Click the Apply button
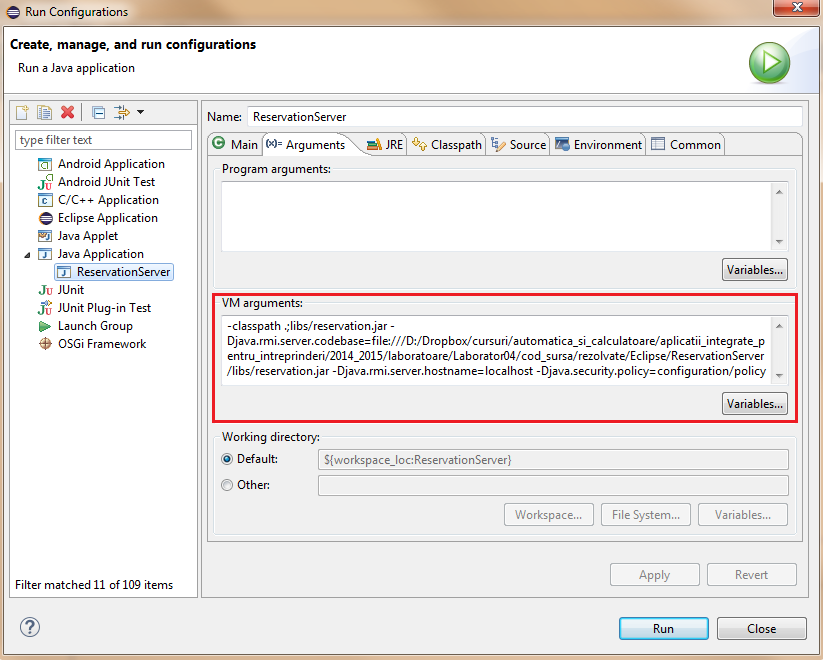This screenshot has width=823, height=660. point(655,574)
